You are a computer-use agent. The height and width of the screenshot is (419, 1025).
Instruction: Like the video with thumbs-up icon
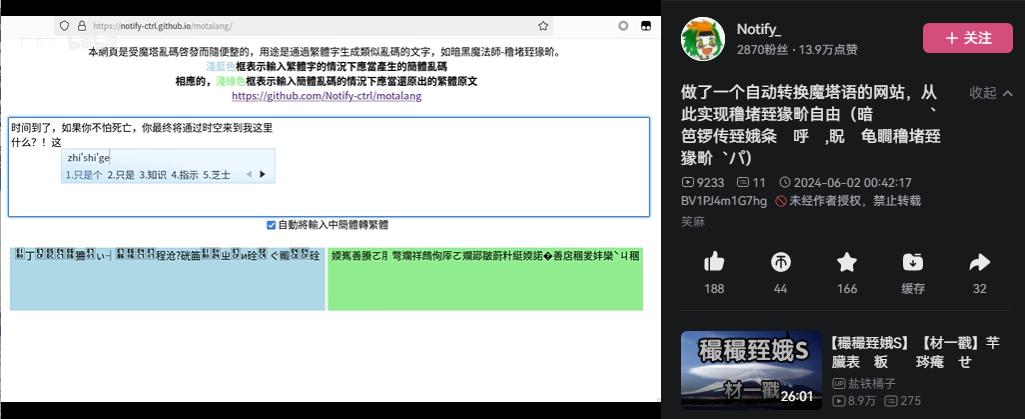pyautogui.click(x=713, y=262)
